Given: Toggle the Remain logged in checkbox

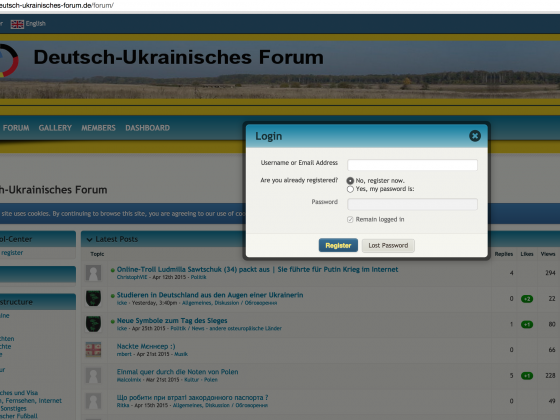Looking at the screenshot, I should pyautogui.click(x=350, y=219).
